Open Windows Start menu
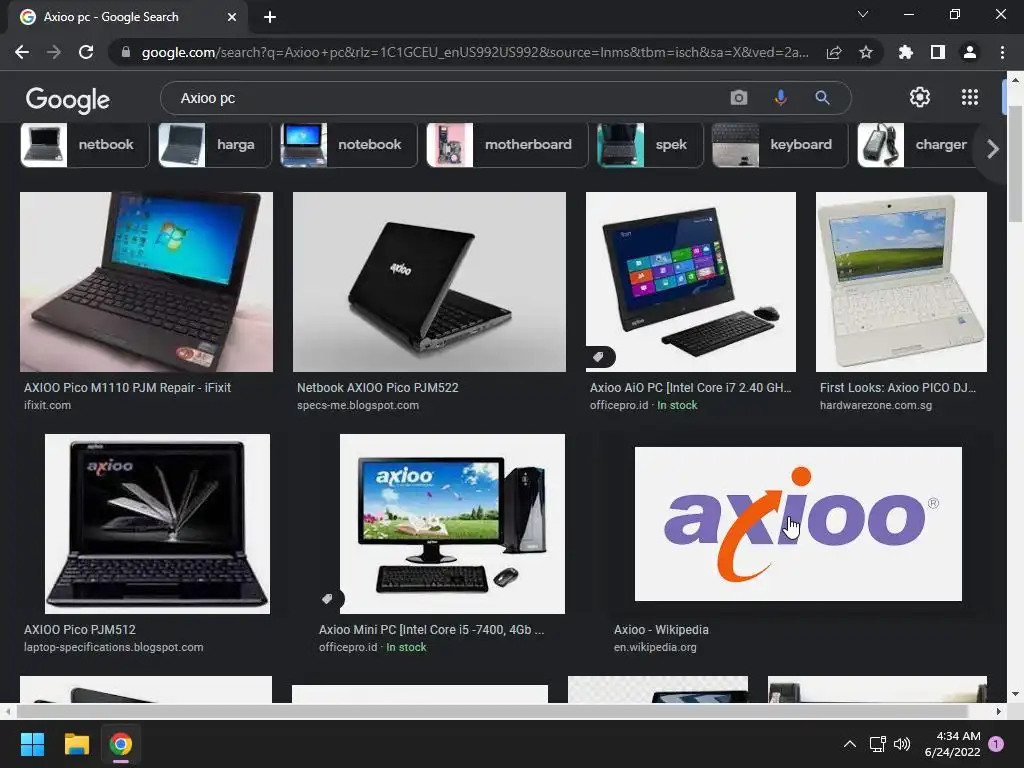Viewport: 1024px width, 768px height. 32,744
